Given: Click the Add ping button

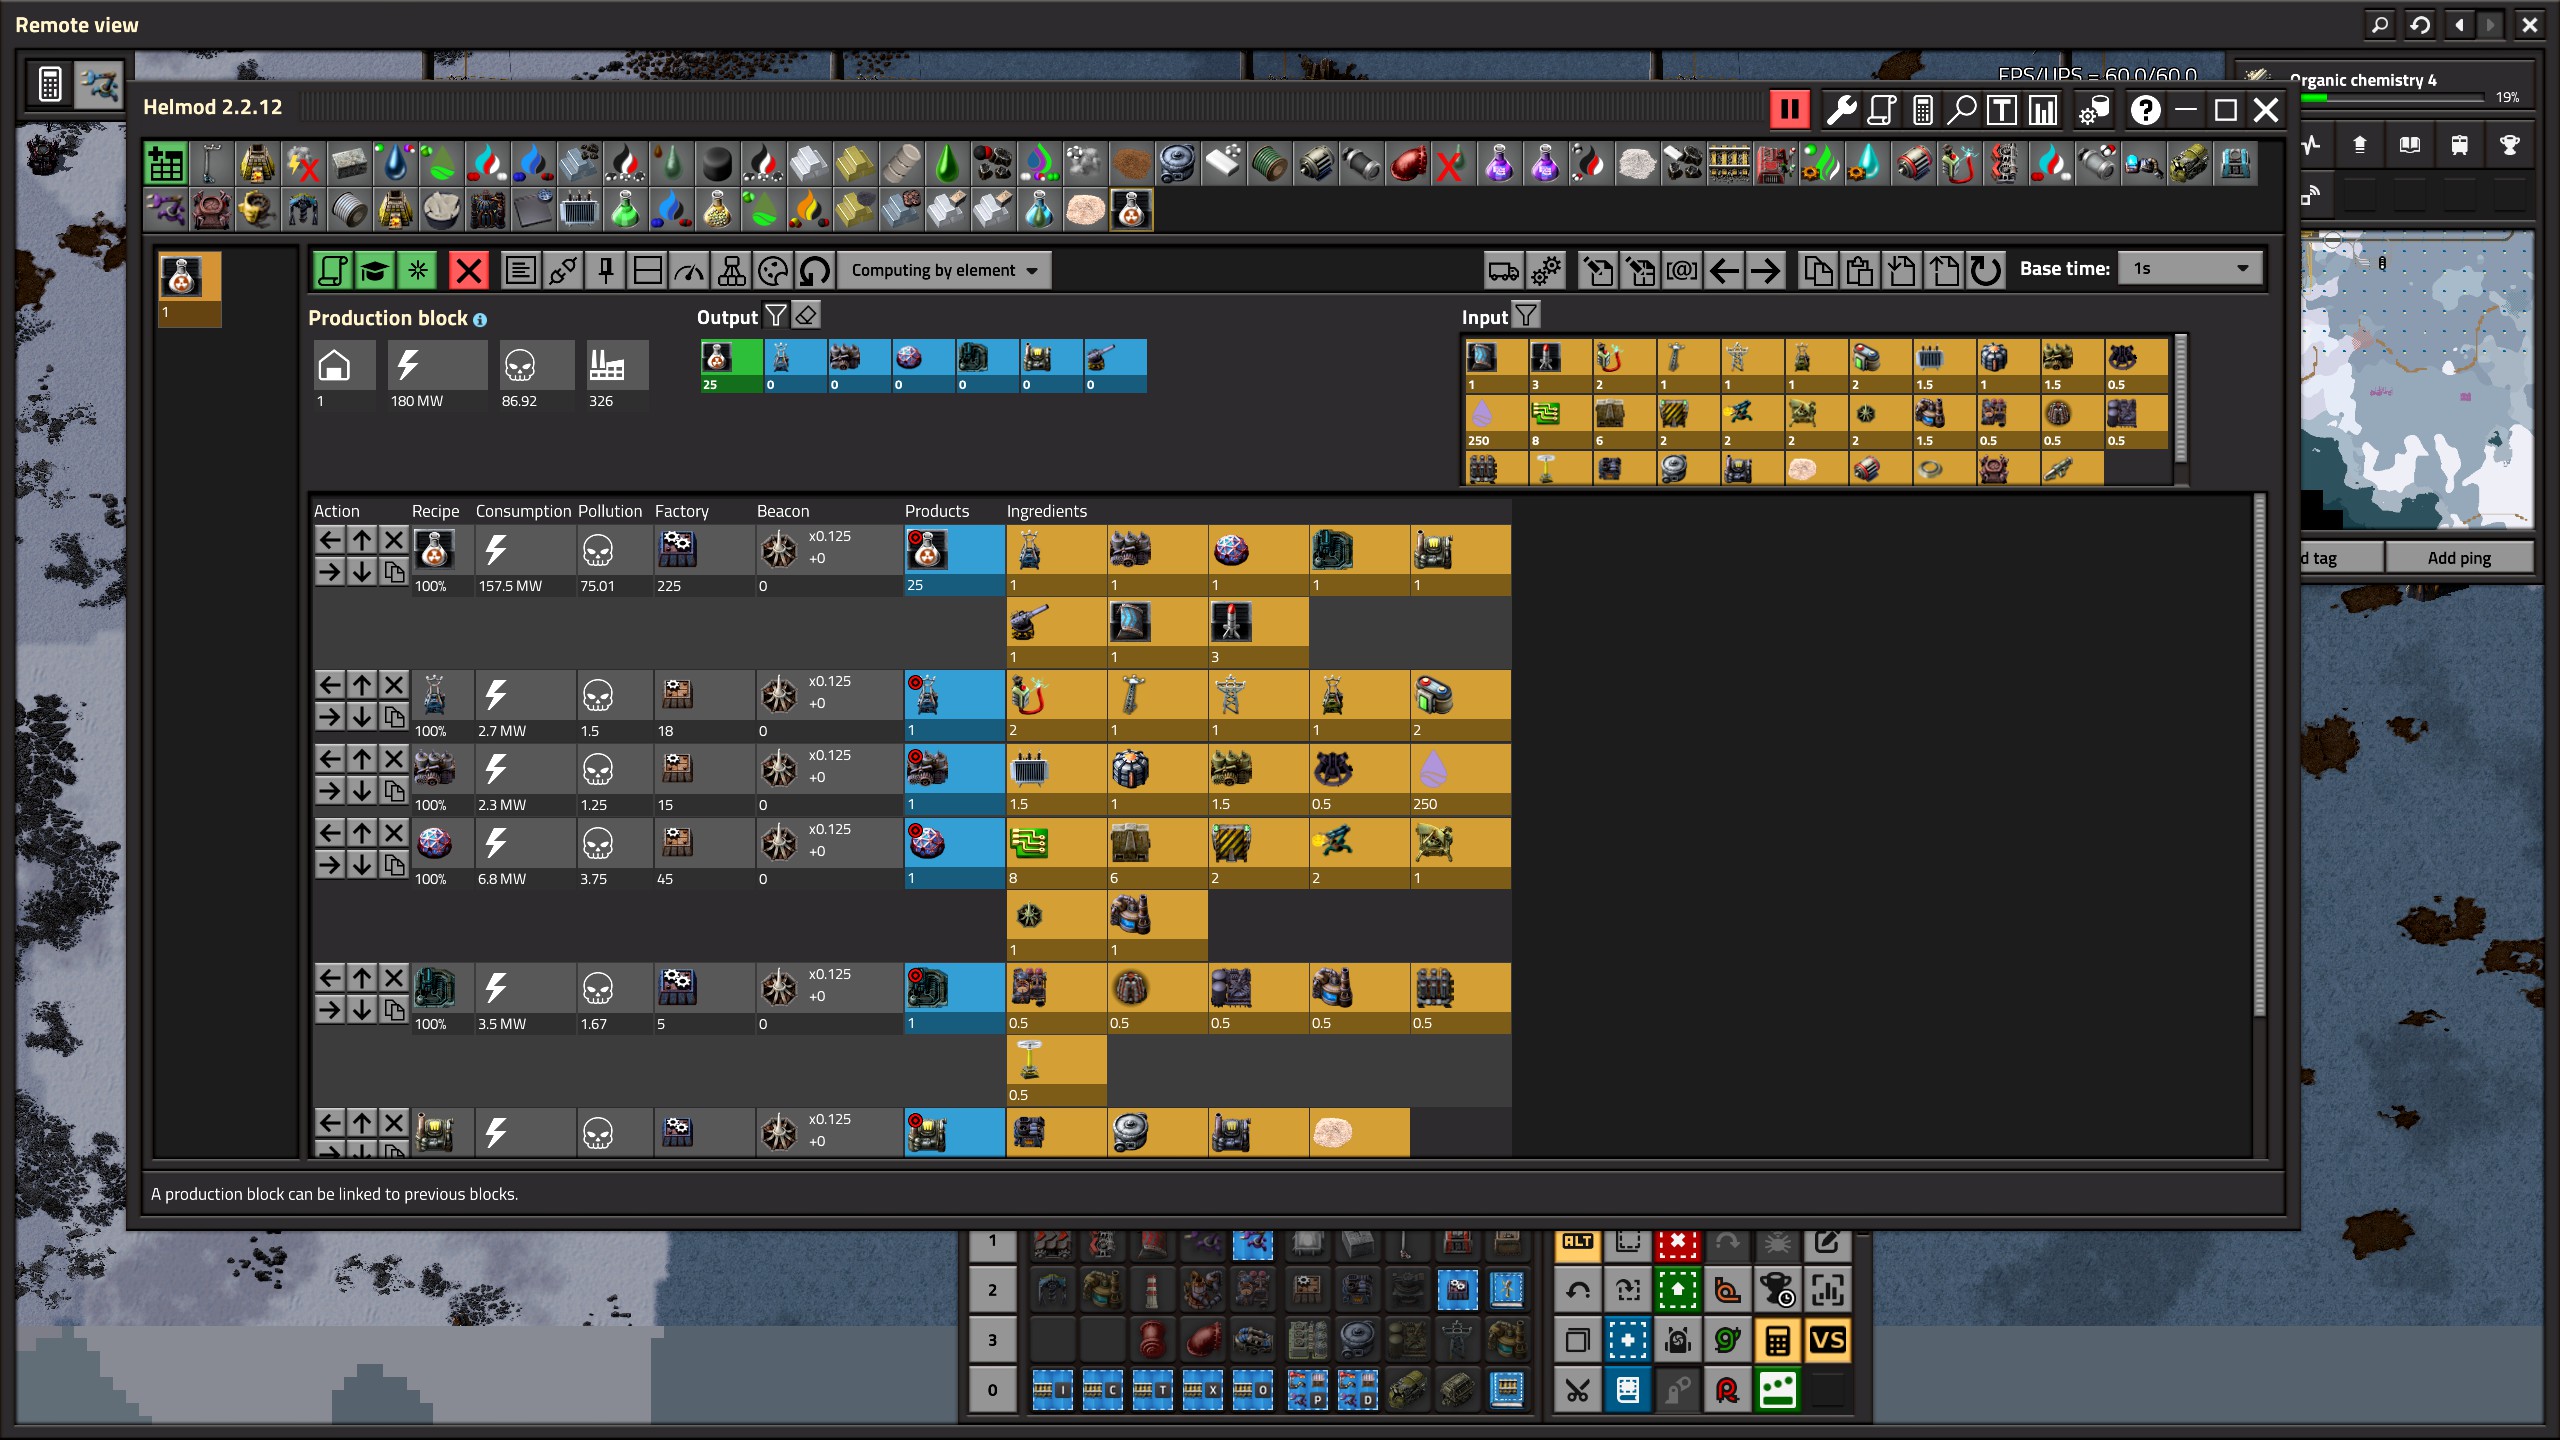Looking at the screenshot, I should [2458, 558].
